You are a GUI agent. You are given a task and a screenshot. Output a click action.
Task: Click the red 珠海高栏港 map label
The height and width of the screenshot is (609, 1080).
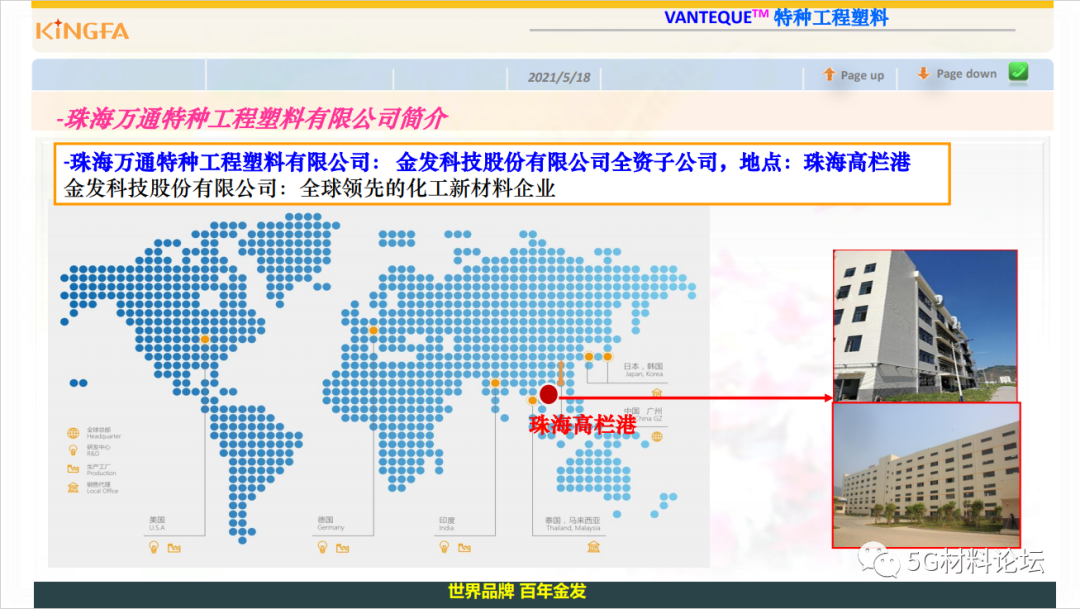(x=583, y=424)
